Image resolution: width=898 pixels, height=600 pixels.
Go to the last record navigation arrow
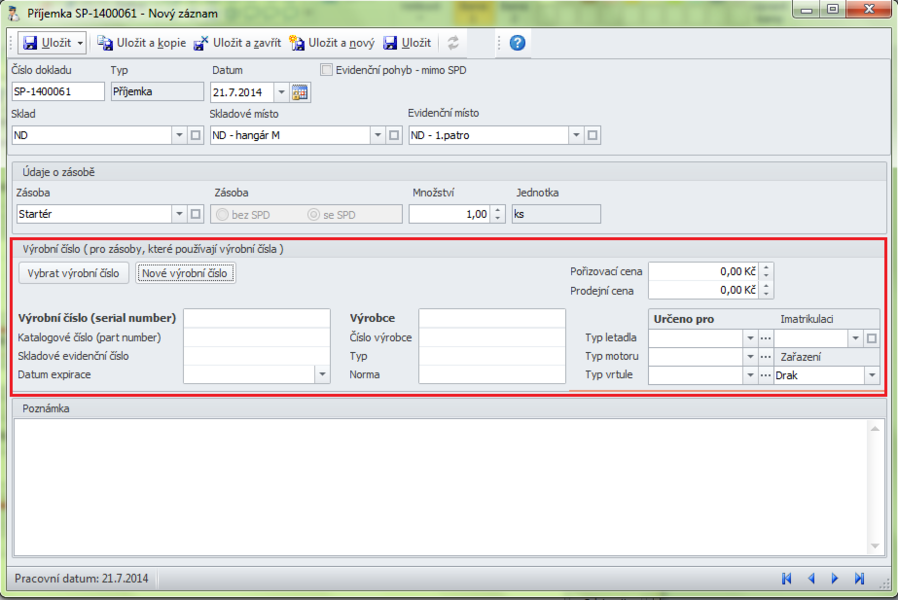tap(859, 578)
